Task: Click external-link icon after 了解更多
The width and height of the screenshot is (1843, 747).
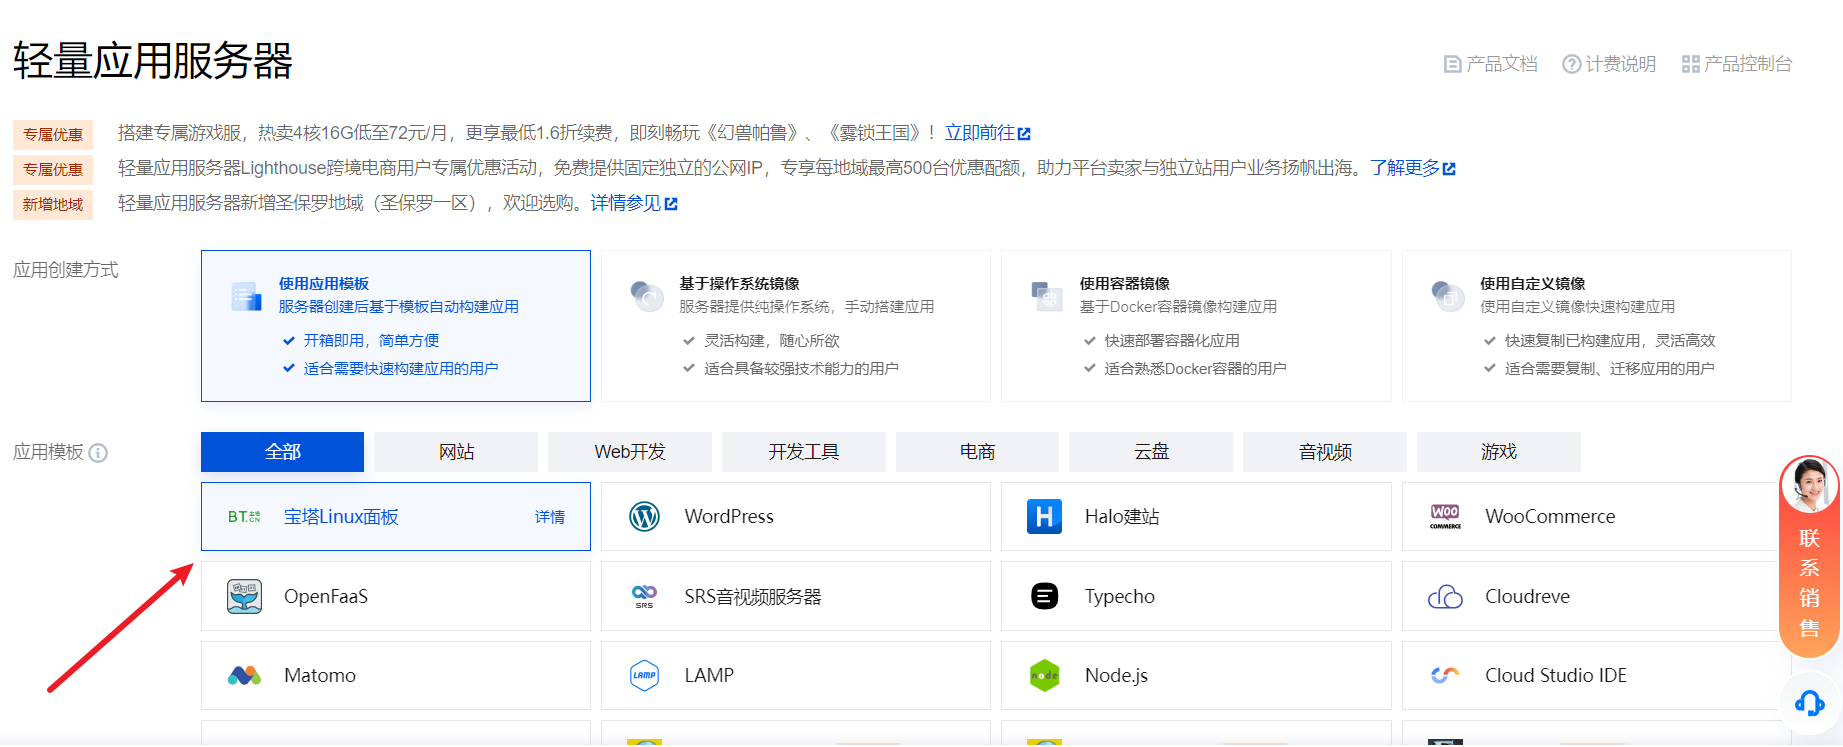Action: click(1449, 169)
